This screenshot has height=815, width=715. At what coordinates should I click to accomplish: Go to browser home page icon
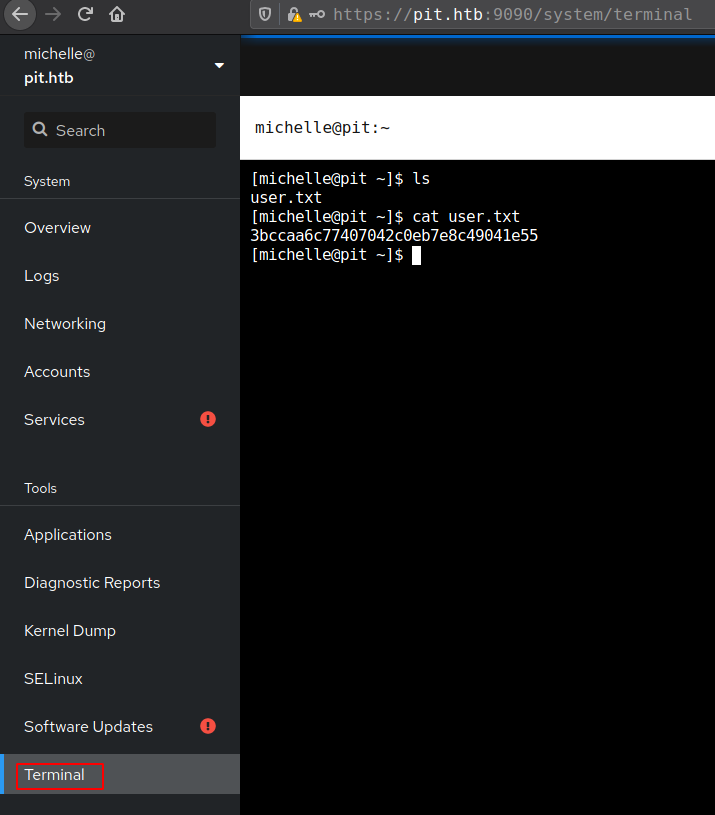117,14
